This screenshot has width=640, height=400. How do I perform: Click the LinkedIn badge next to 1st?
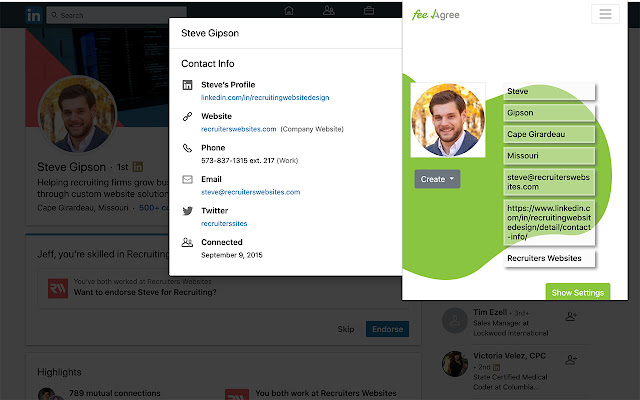138,167
